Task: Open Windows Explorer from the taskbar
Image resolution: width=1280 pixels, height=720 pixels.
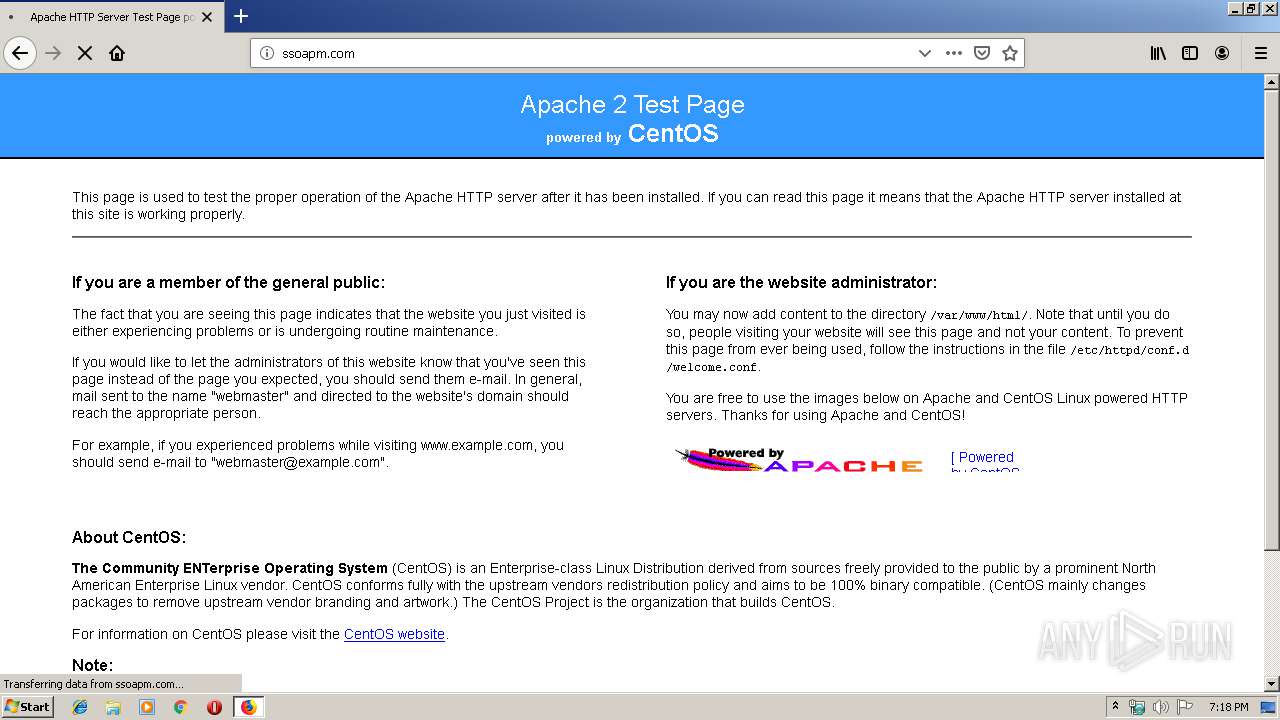Action: [113, 707]
